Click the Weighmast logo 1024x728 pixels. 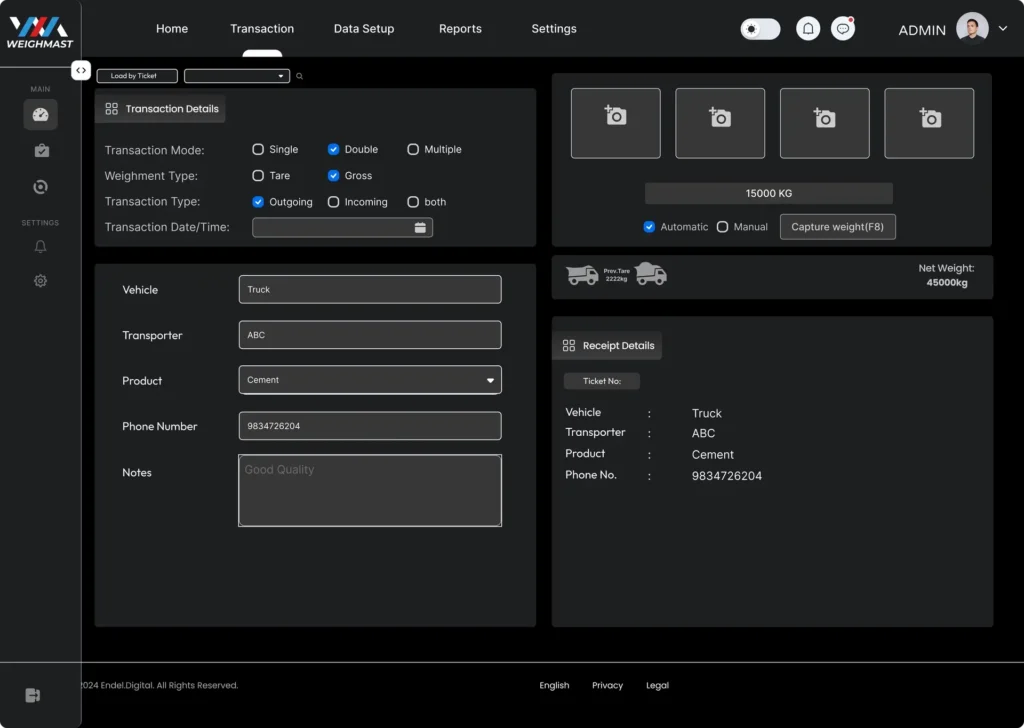(40, 33)
